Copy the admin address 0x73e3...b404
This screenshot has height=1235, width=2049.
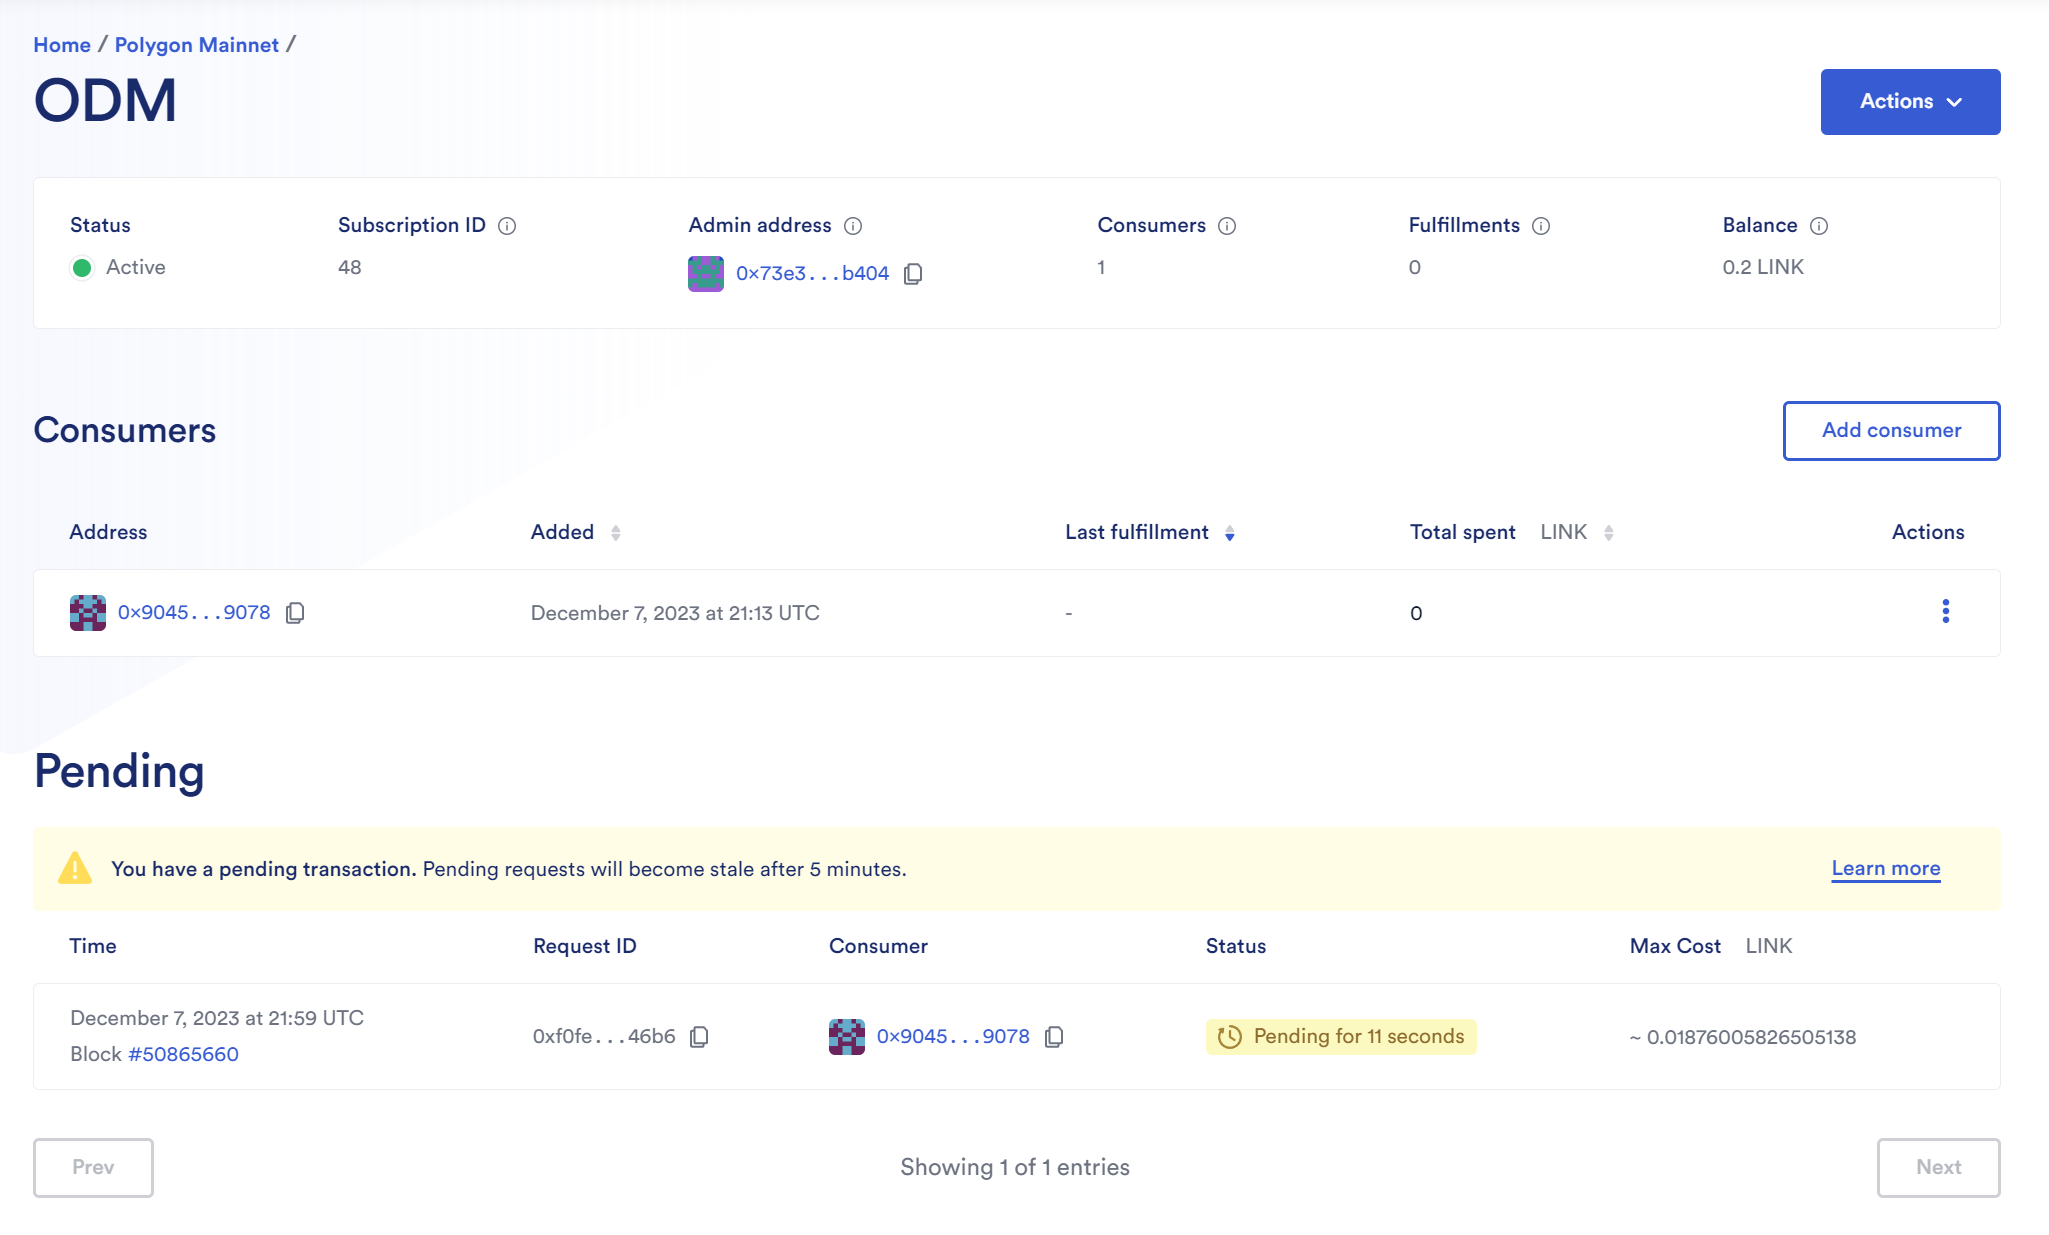[x=912, y=274]
